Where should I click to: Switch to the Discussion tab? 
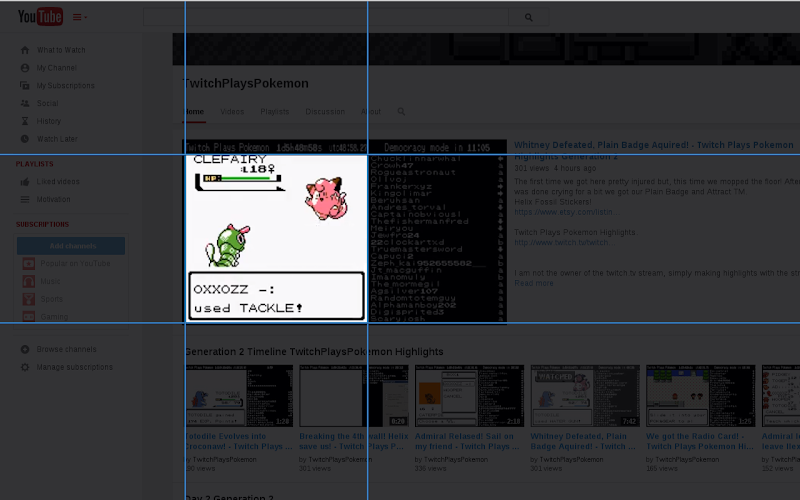[325, 112]
